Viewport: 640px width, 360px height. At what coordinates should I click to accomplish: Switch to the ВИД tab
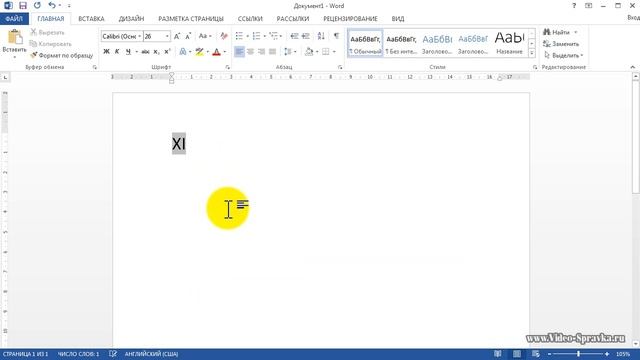(398, 19)
